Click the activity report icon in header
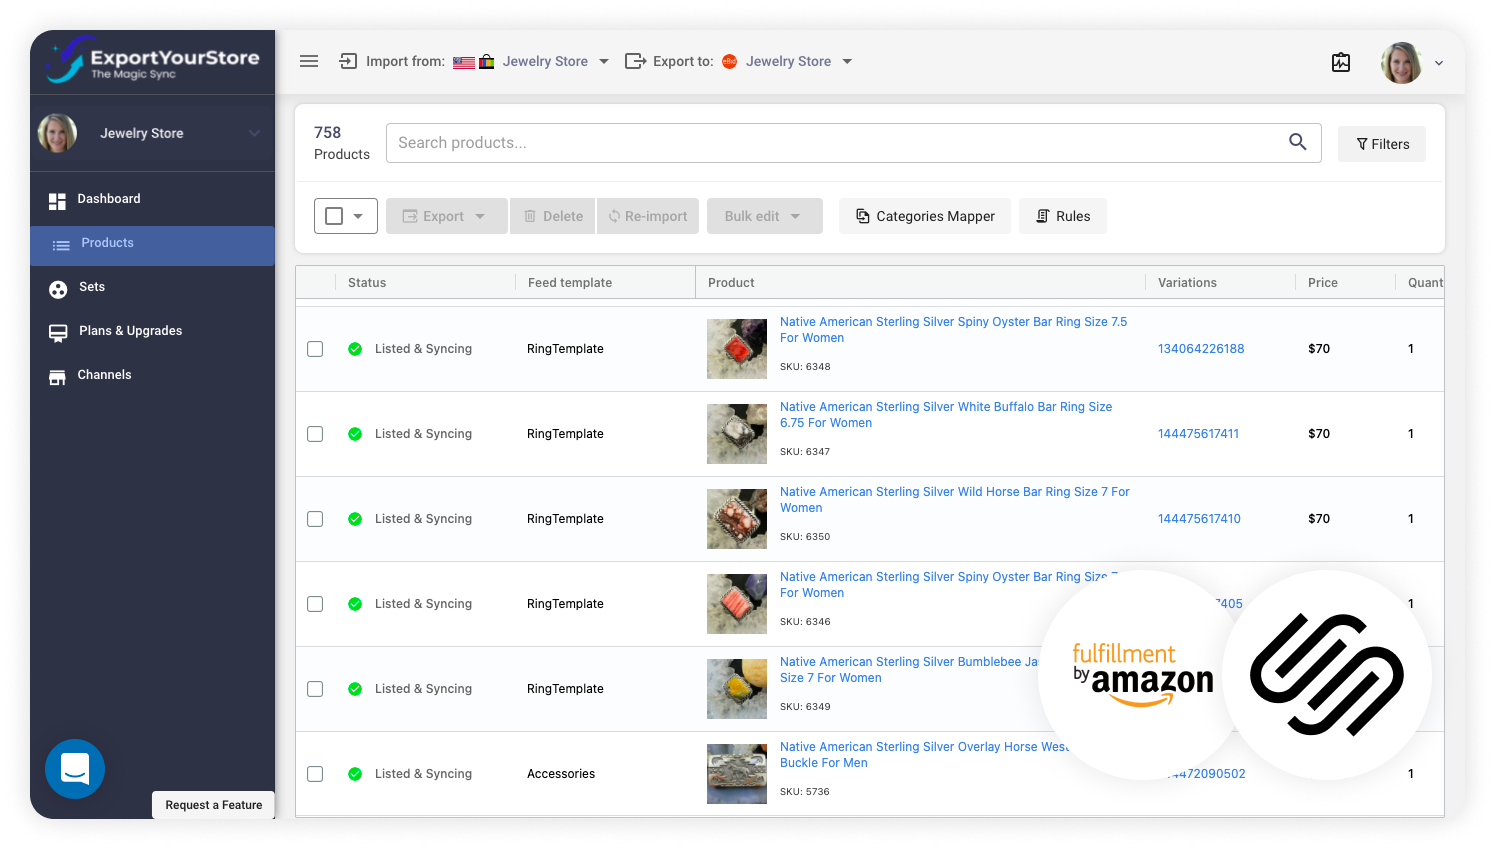 [1341, 62]
